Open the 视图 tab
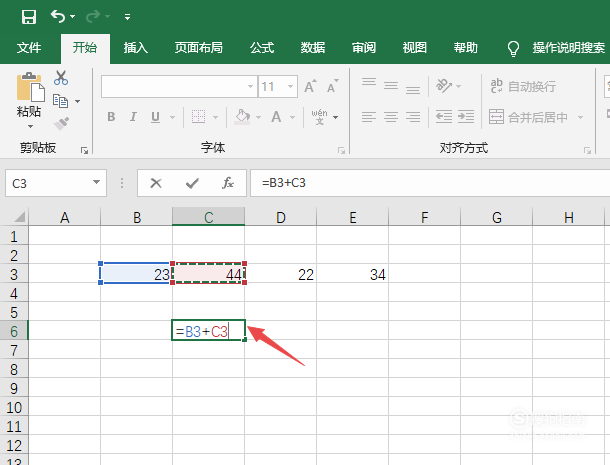610x465 pixels. click(x=415, y=48)
